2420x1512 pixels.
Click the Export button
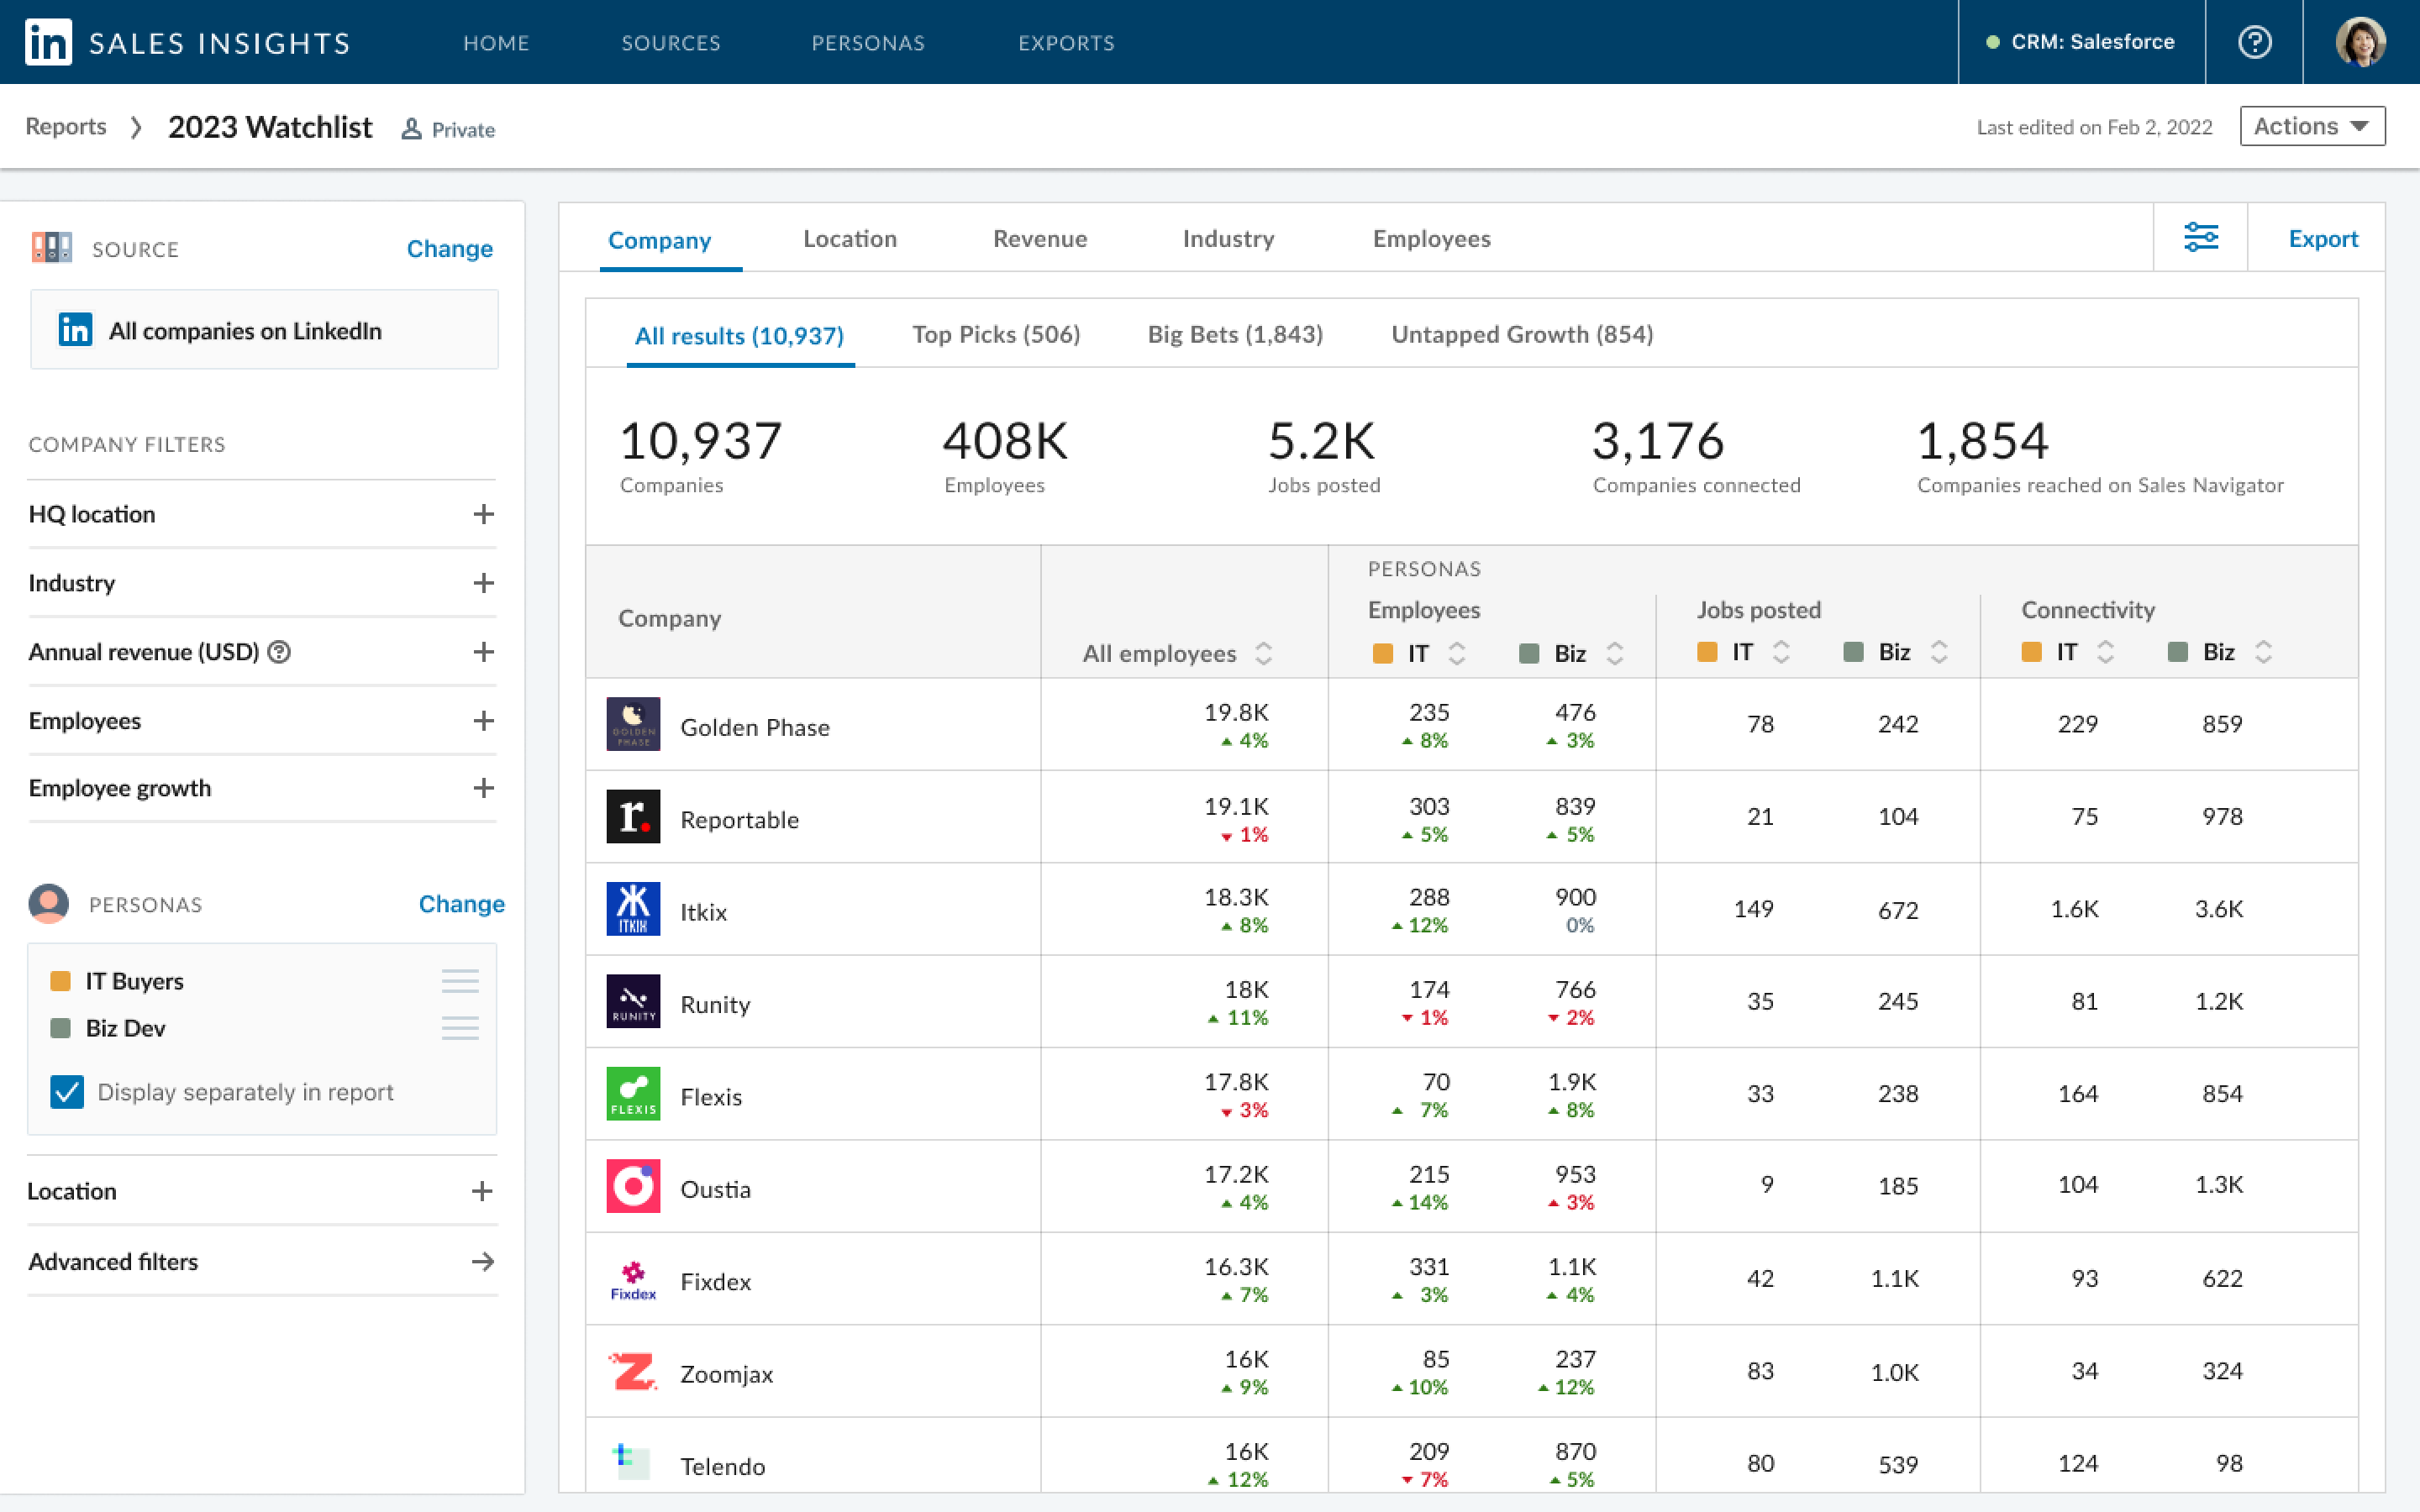tap(2323, 239)
